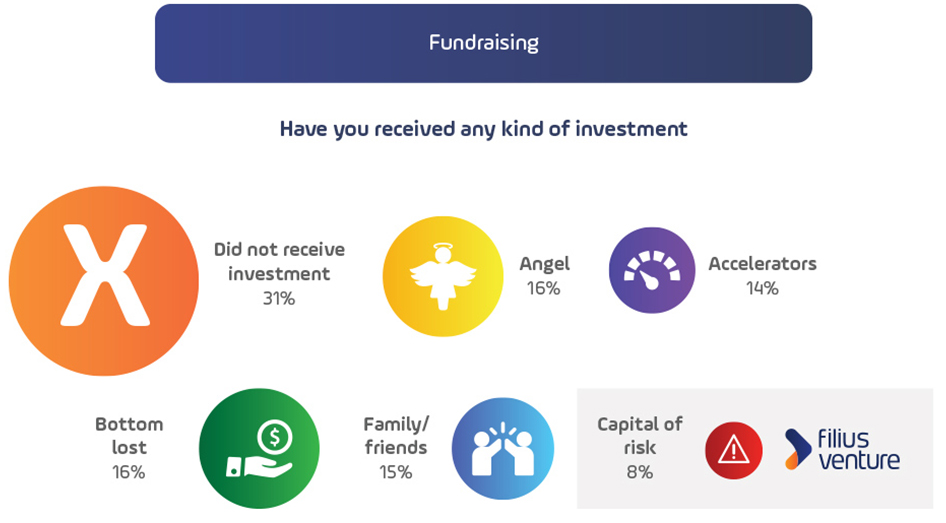
Task: Click the purple accelerator gauge icon
Action: click(652, 270)
